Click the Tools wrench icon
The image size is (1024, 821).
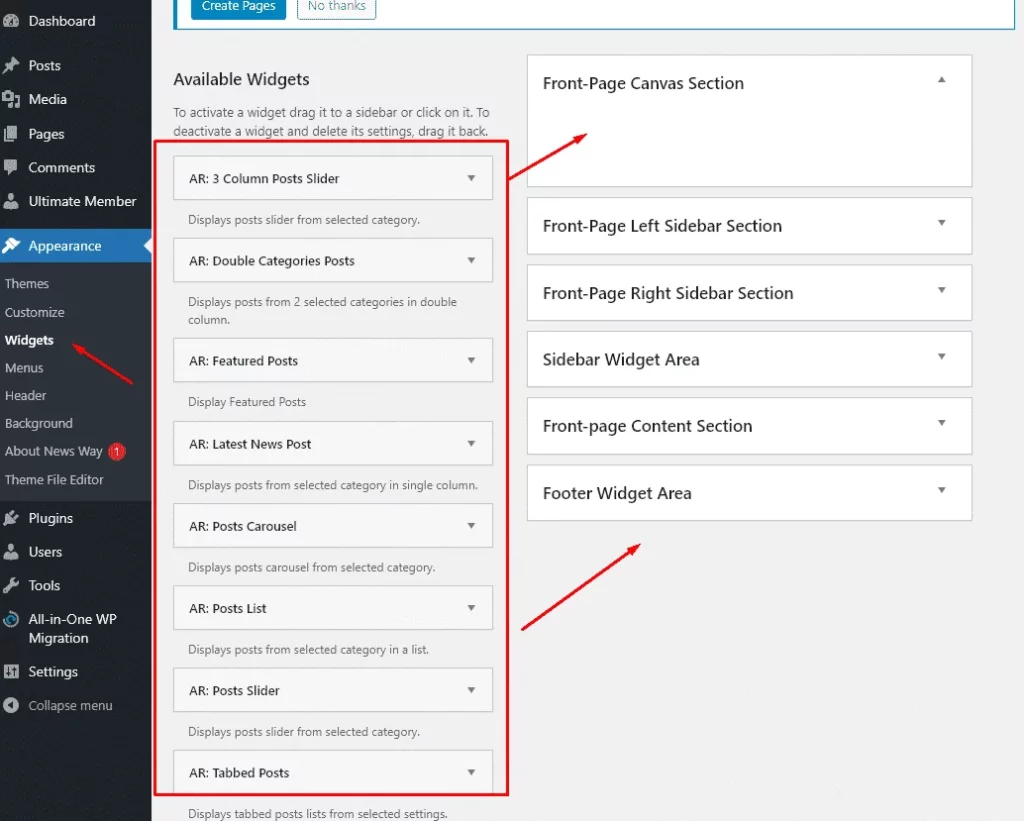[11, 585]
